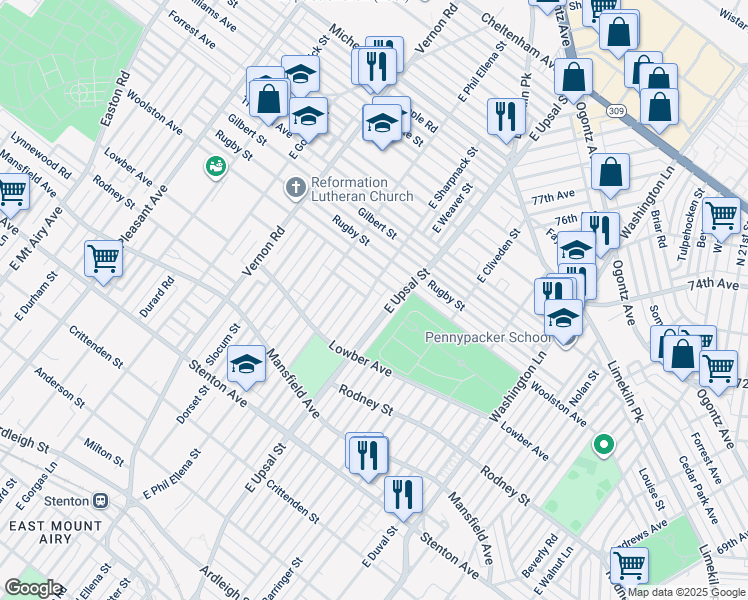Click the Anderson St street label
This screenshot has width=748, height=600.
[x=60, y=388]
